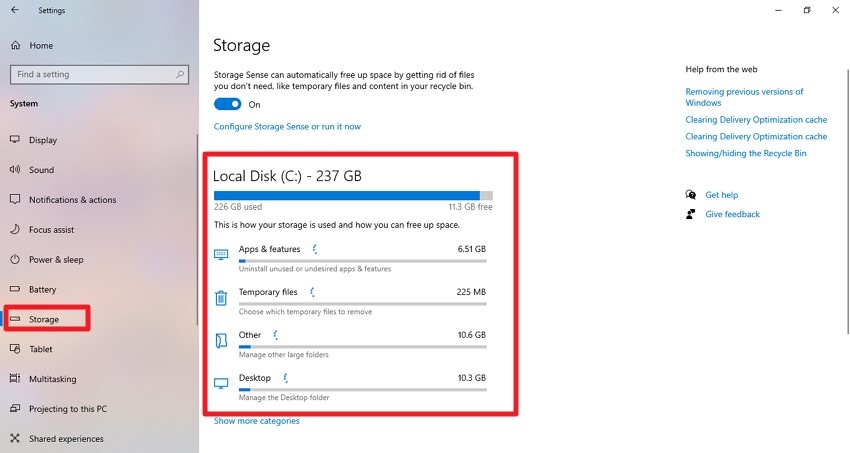The height and width of the screenshot is (453, 850).
Task: Click the Multitasking icon
Action: tap(15, 379)
